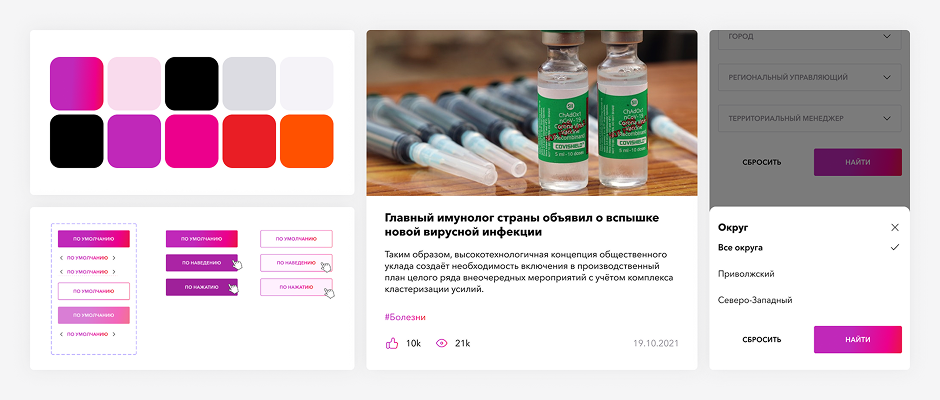The image size is (940, 400).
Task: Click the eye views icon
Action: [x=442, y=344]
